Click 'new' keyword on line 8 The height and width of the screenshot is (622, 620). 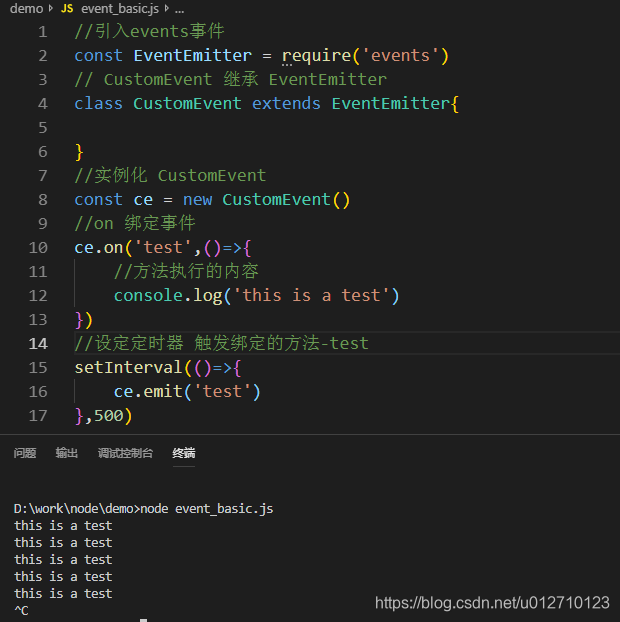pyautogui.click(x=197, y=200)
